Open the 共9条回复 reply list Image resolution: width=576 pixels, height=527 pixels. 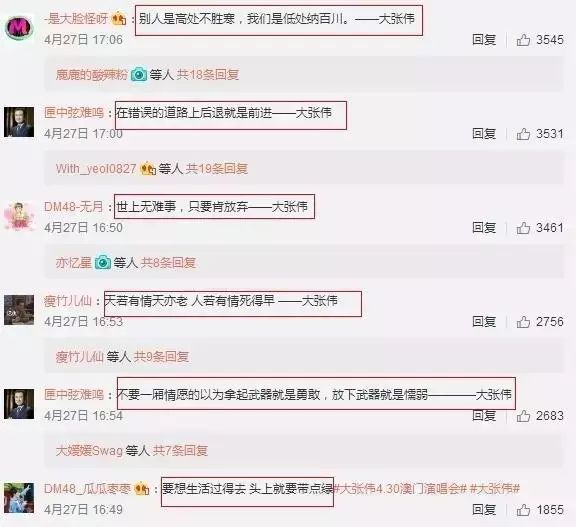point(161,356)
